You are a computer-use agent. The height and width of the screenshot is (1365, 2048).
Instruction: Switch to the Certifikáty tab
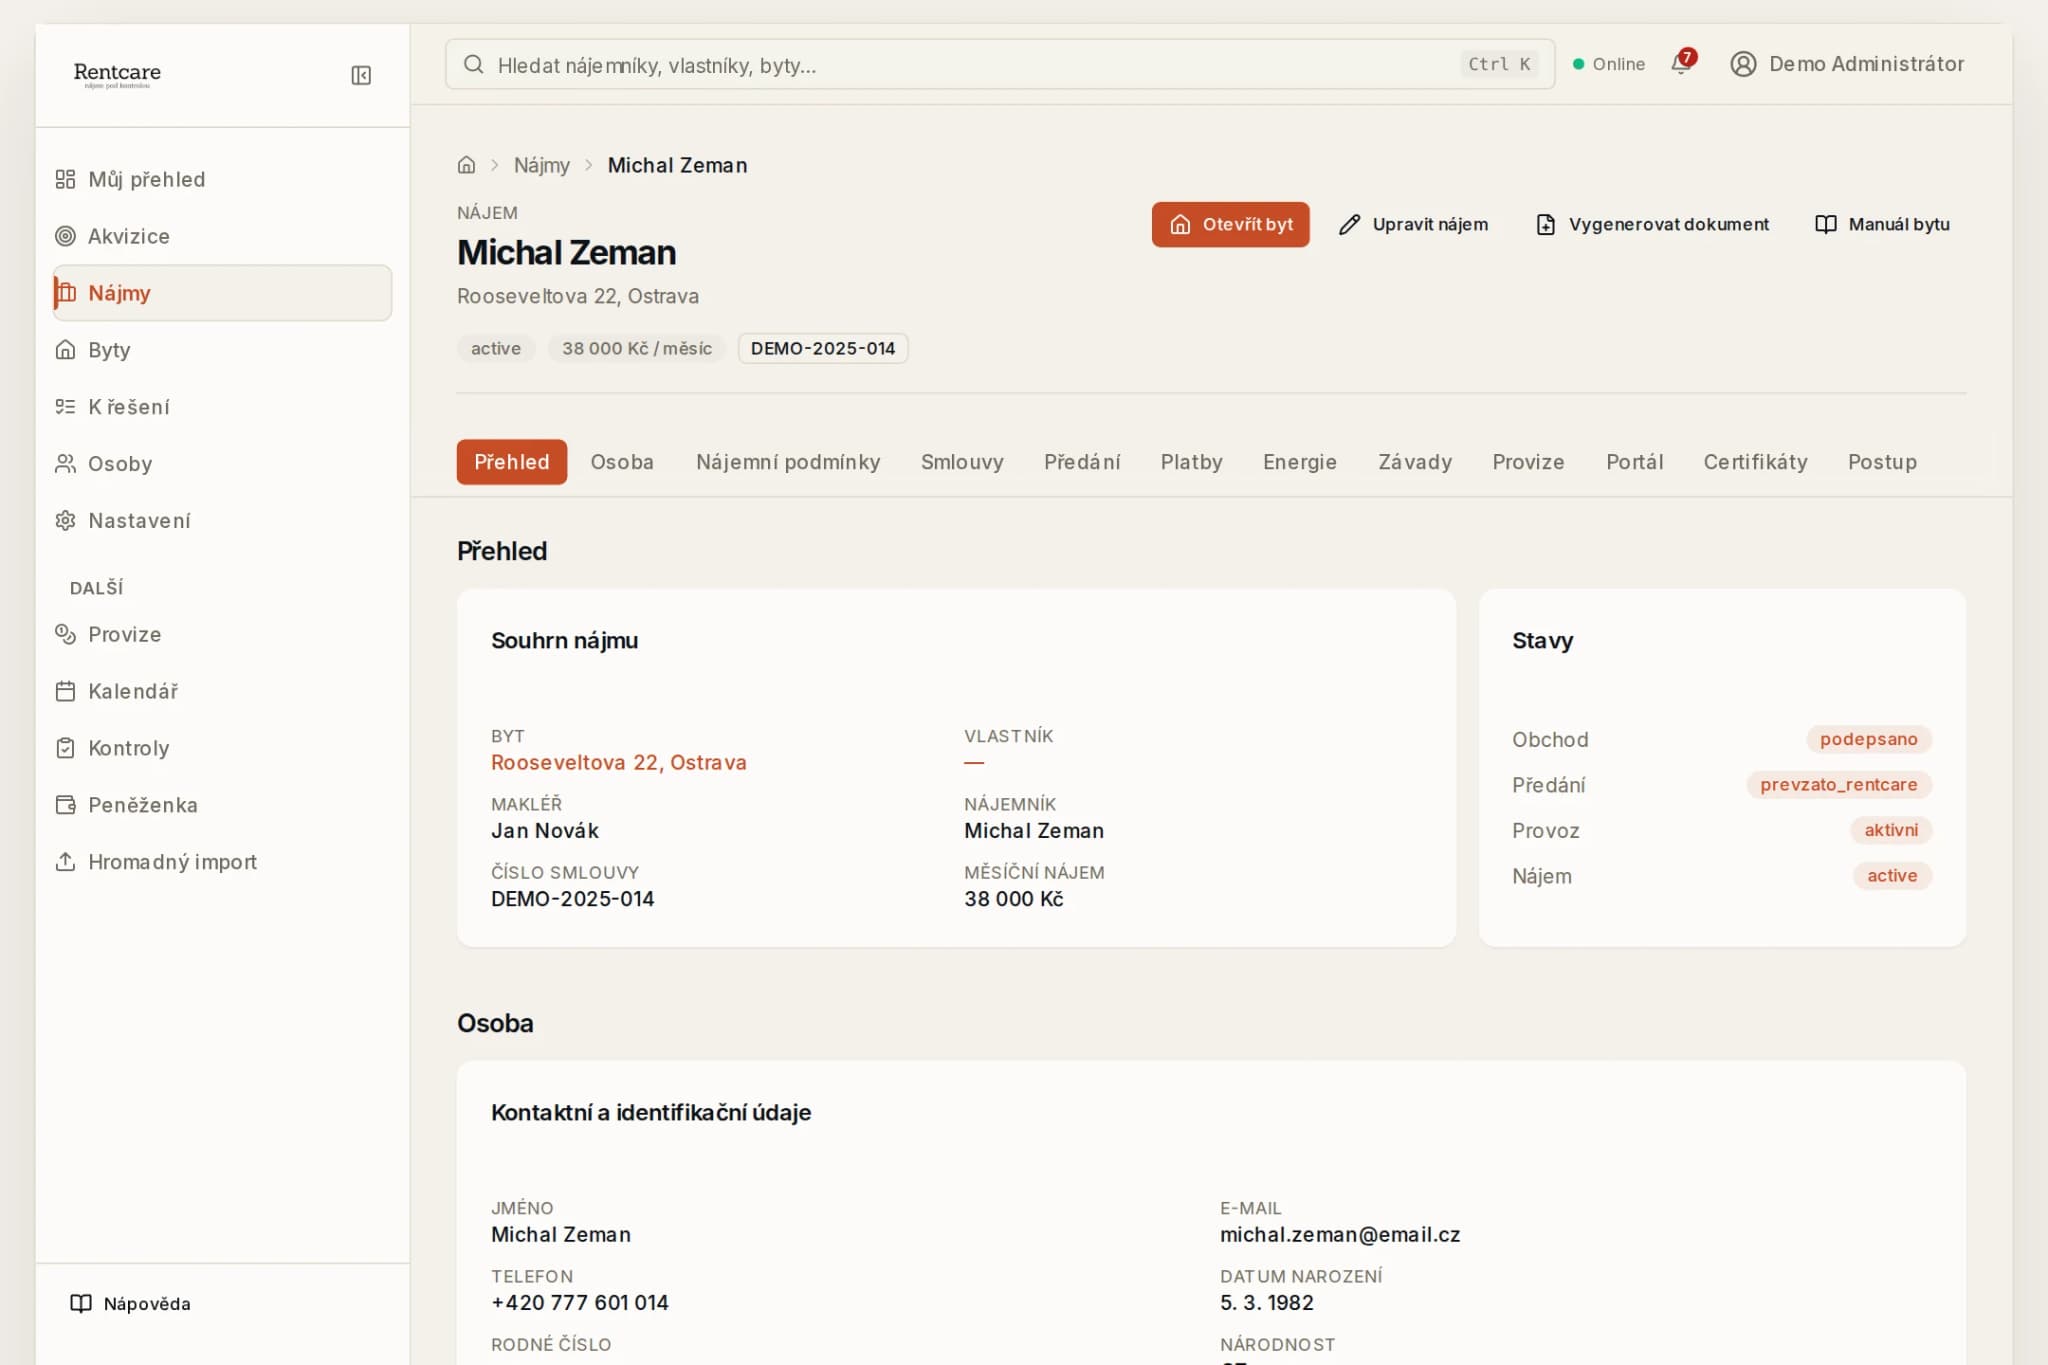[1756, 462]
